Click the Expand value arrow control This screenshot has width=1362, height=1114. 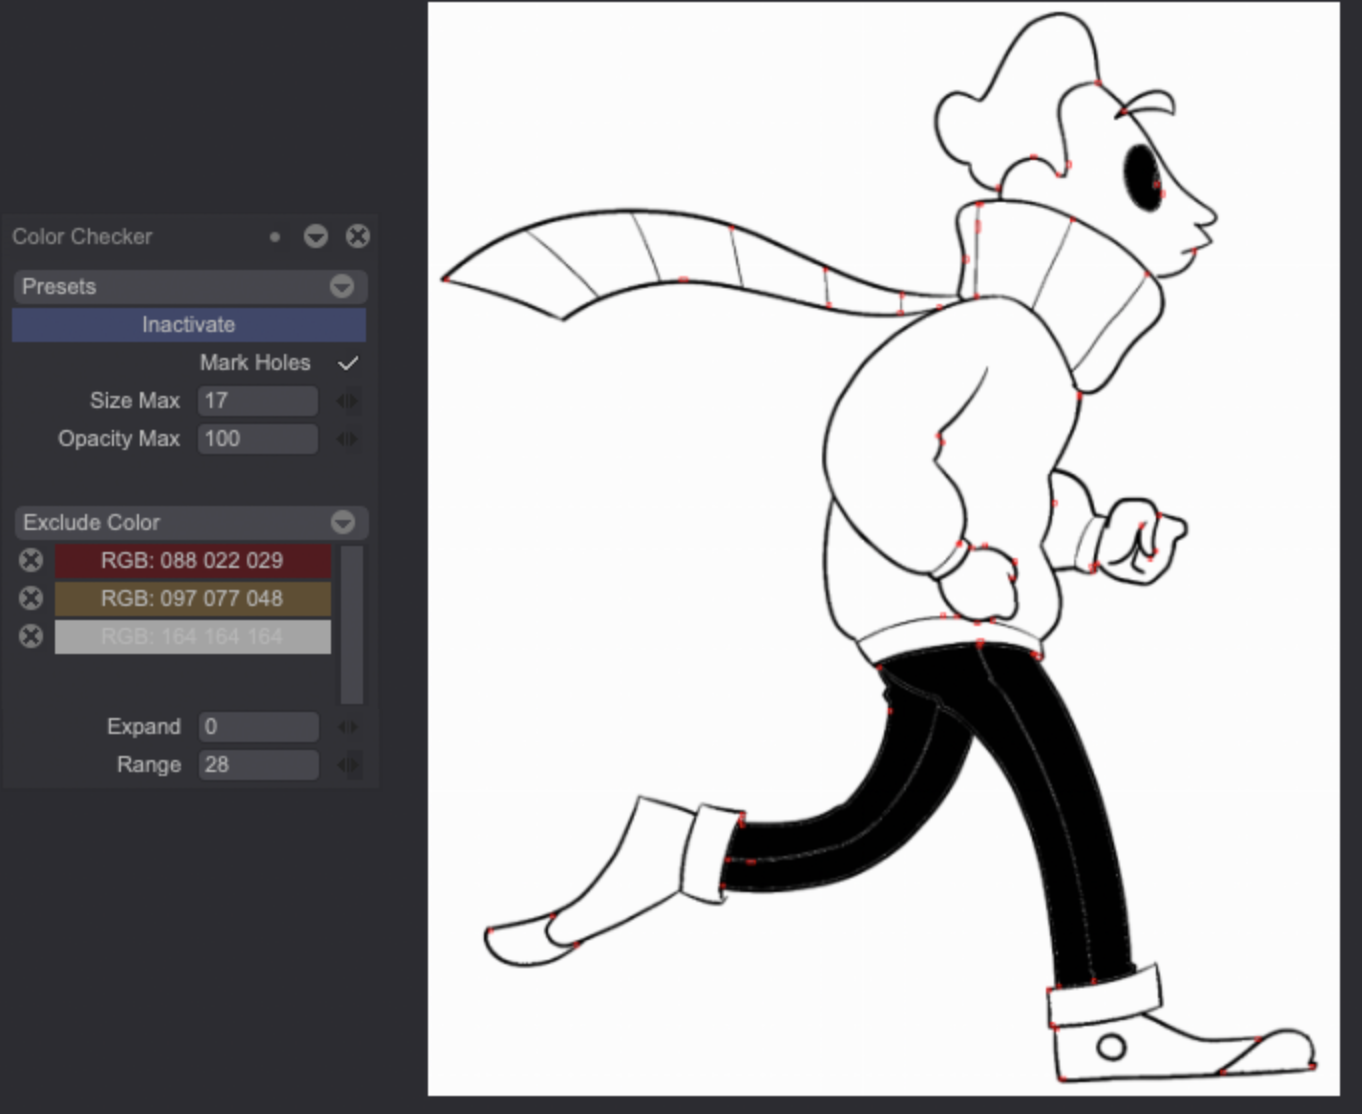tap(346, 727)
